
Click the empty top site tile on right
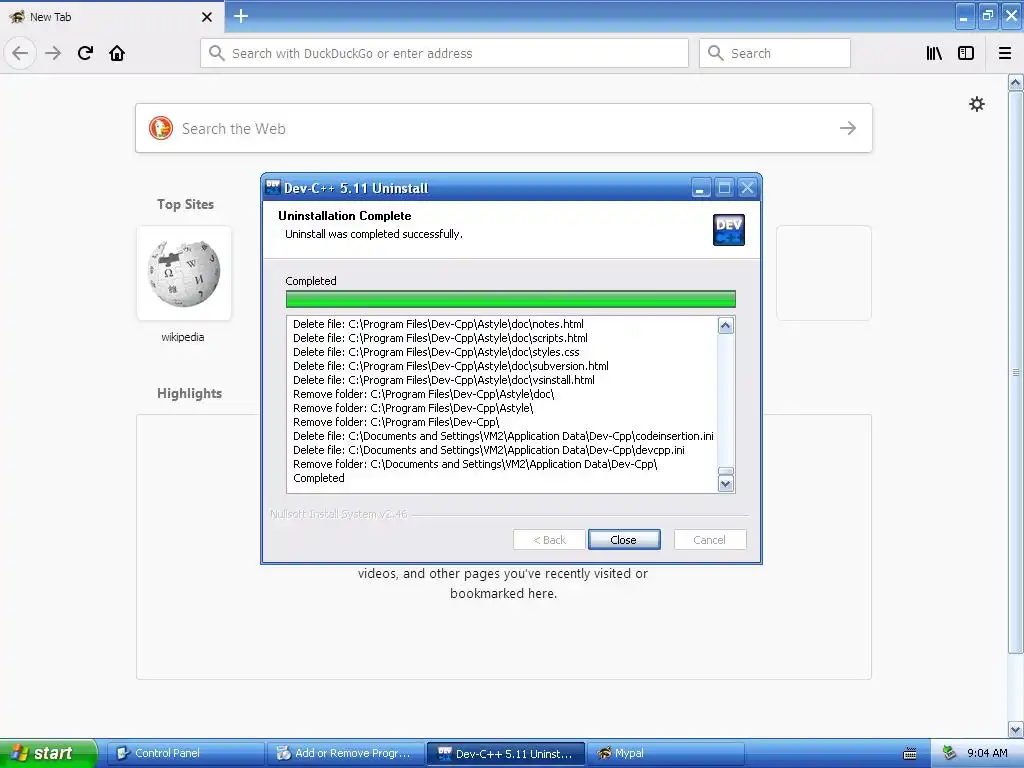[824, 273]
